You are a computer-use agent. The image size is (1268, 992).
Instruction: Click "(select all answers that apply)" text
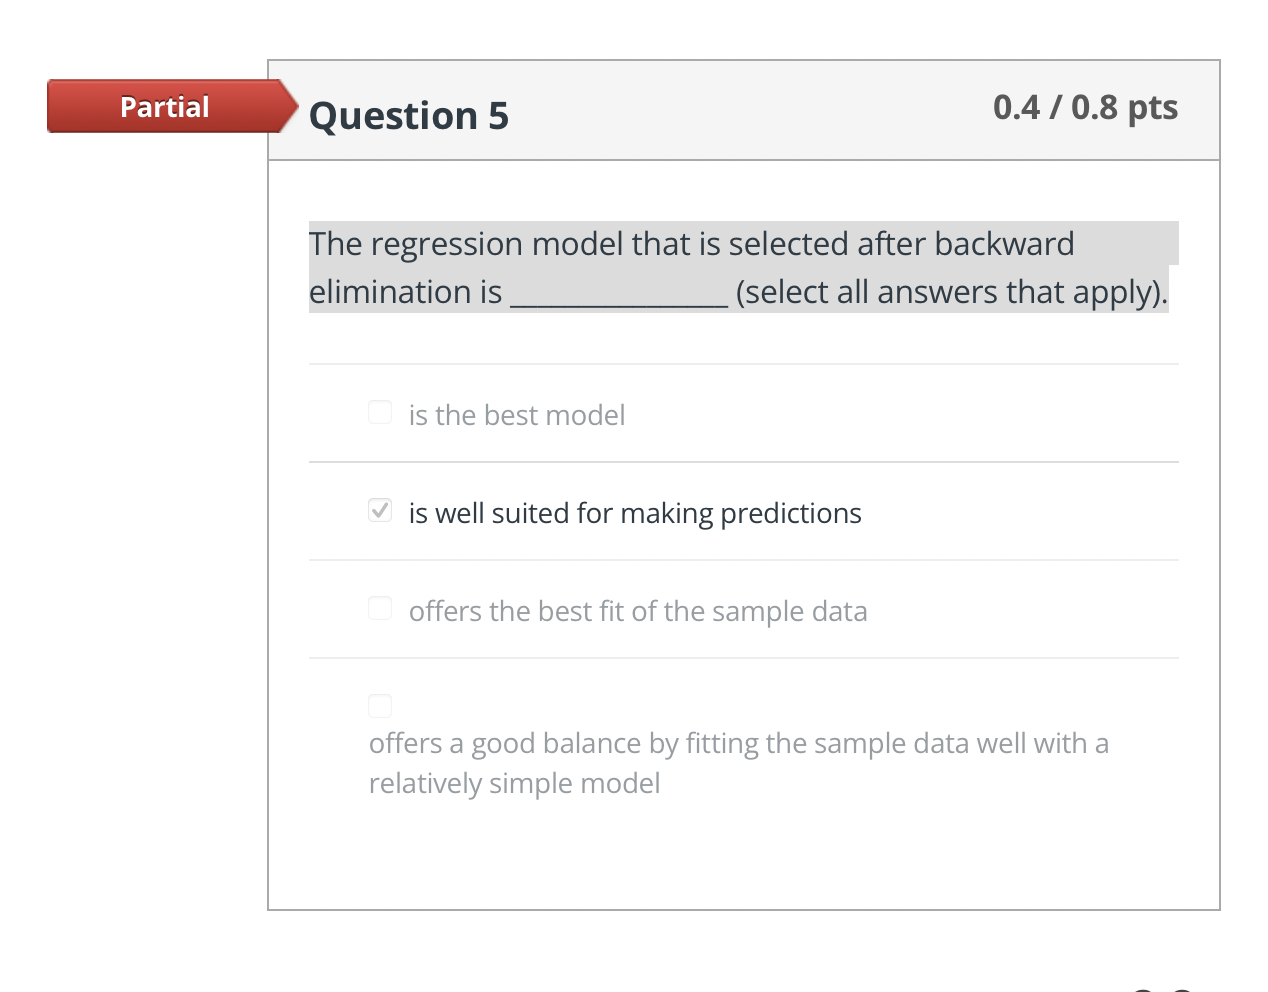tap(950, 293)
